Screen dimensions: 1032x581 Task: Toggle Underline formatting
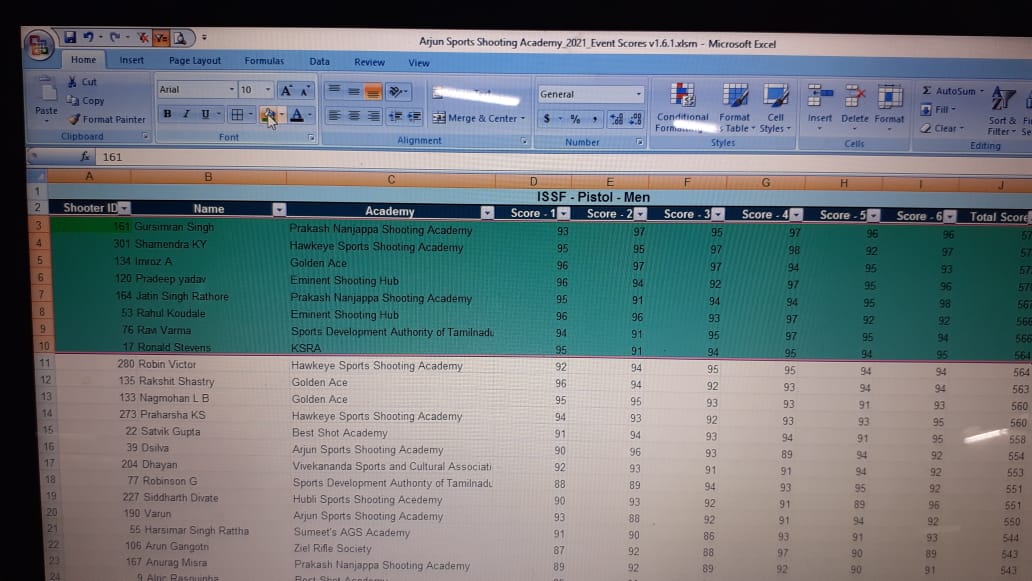click(x=205, y=114)
